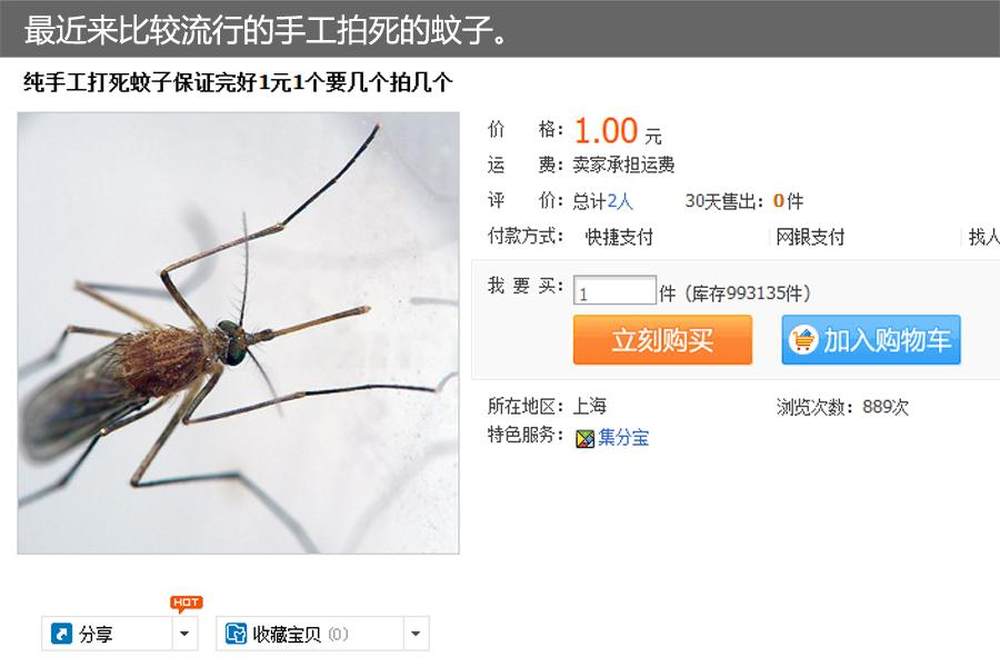The width and height of the screenshot is (1000, 667).
Task: Add item with 加入购物车 button
Action: click(x=871, y=340)
